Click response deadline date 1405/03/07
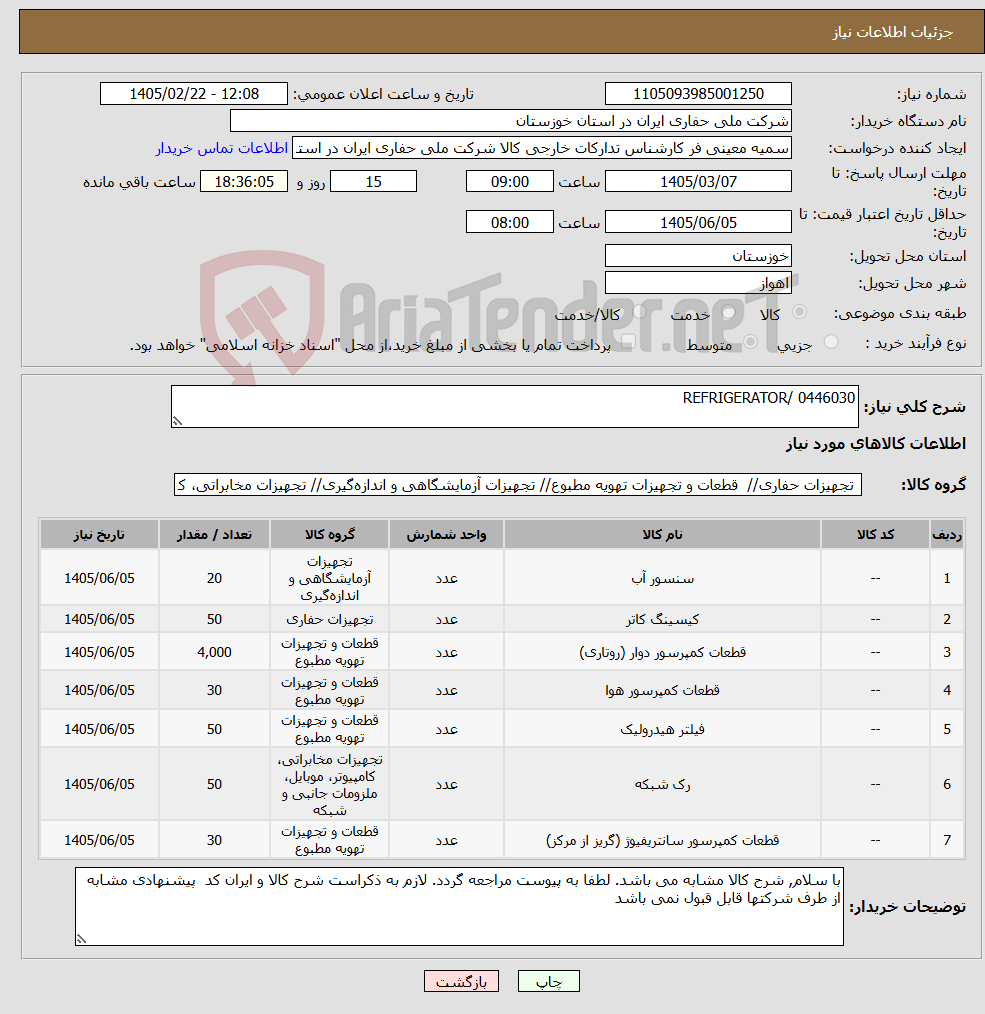Viewport: 985px width, 1014px height. click(x=698, y=182)
